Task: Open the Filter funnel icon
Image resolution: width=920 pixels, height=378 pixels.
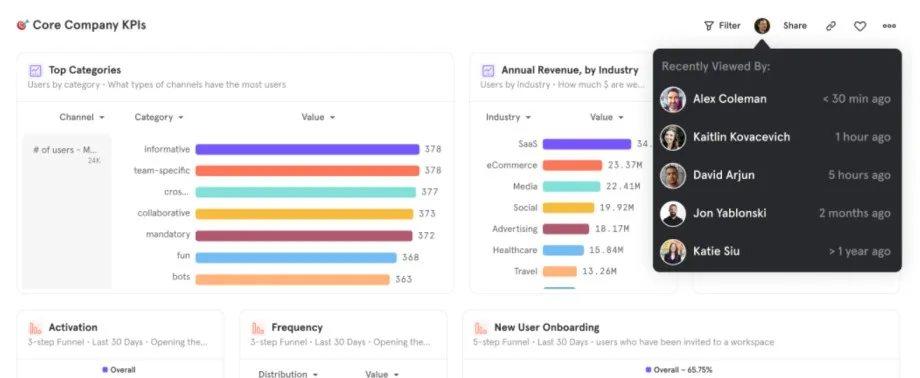Action: click(x=709, y=26)
